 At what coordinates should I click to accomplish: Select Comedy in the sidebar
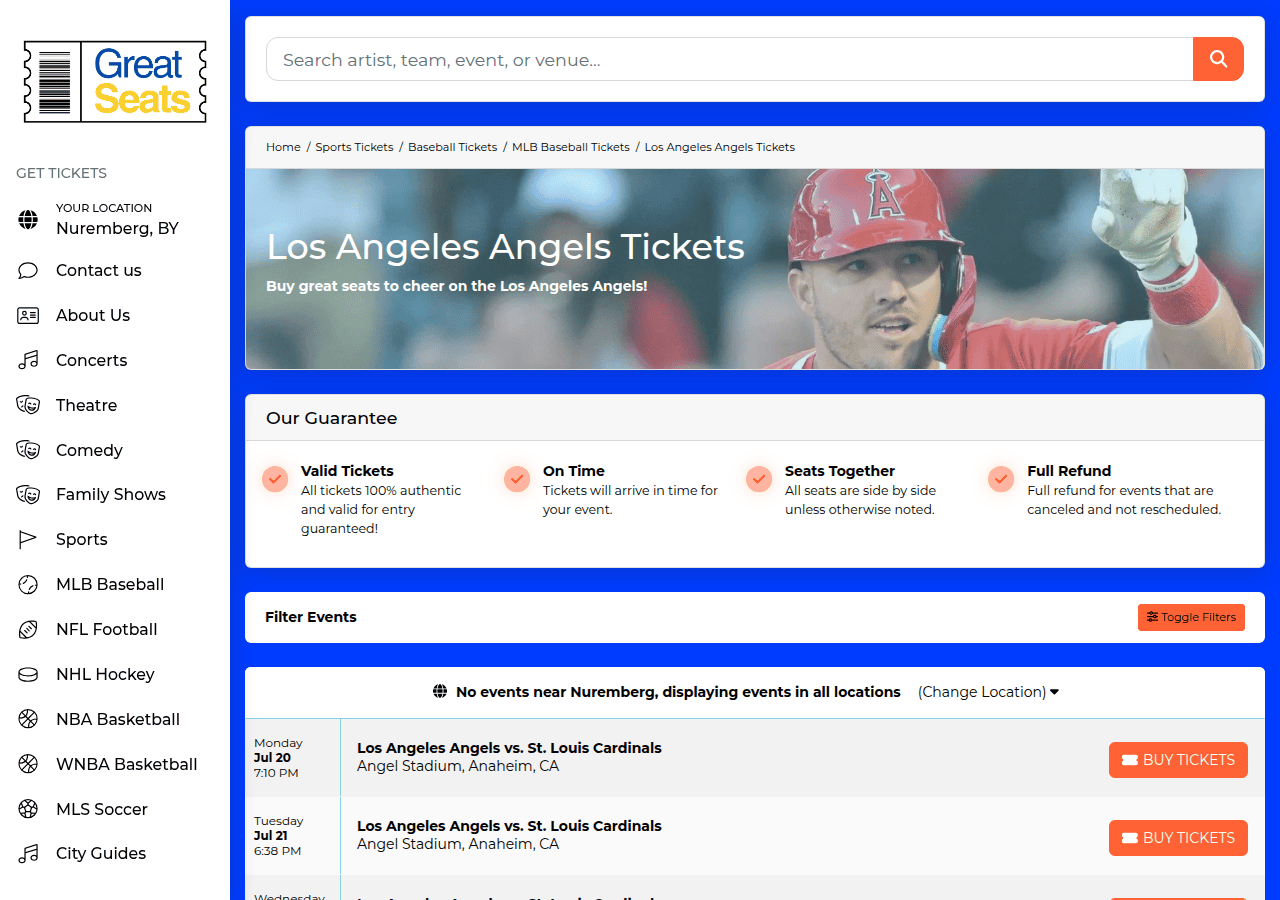pyautogui.click(x=89, y=450)
